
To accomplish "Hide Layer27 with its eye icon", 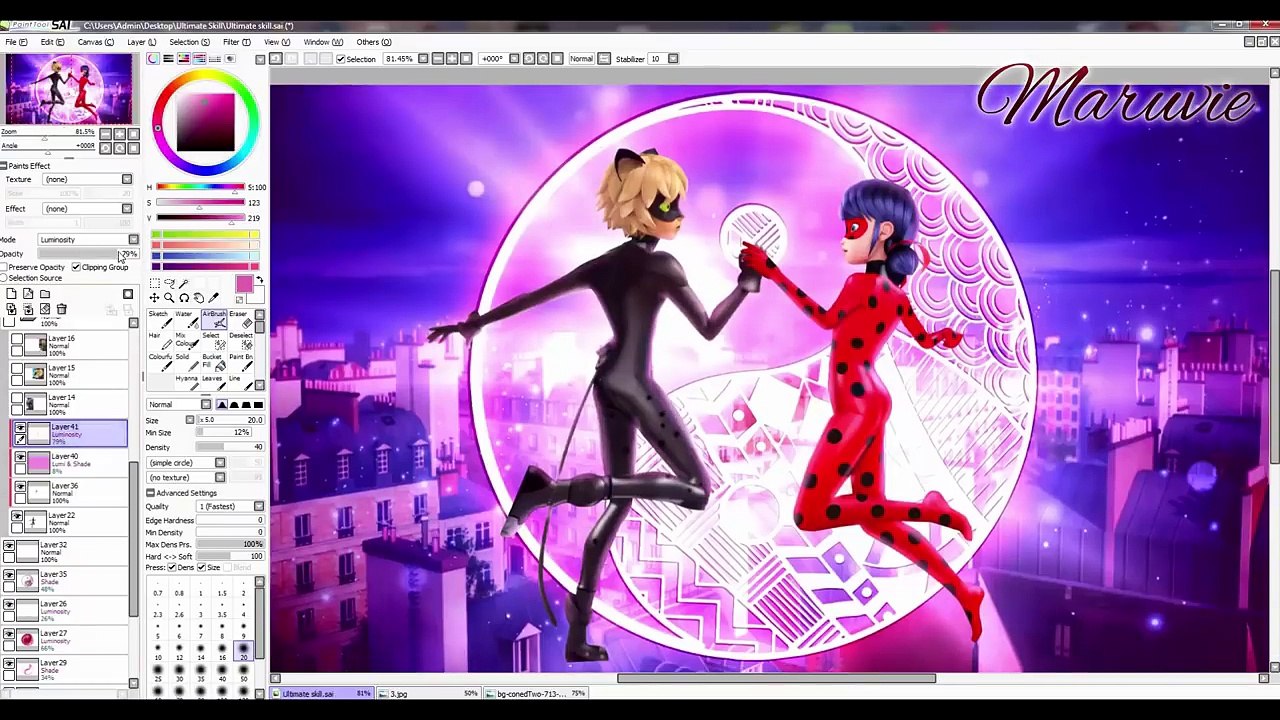I will (9, 634).
